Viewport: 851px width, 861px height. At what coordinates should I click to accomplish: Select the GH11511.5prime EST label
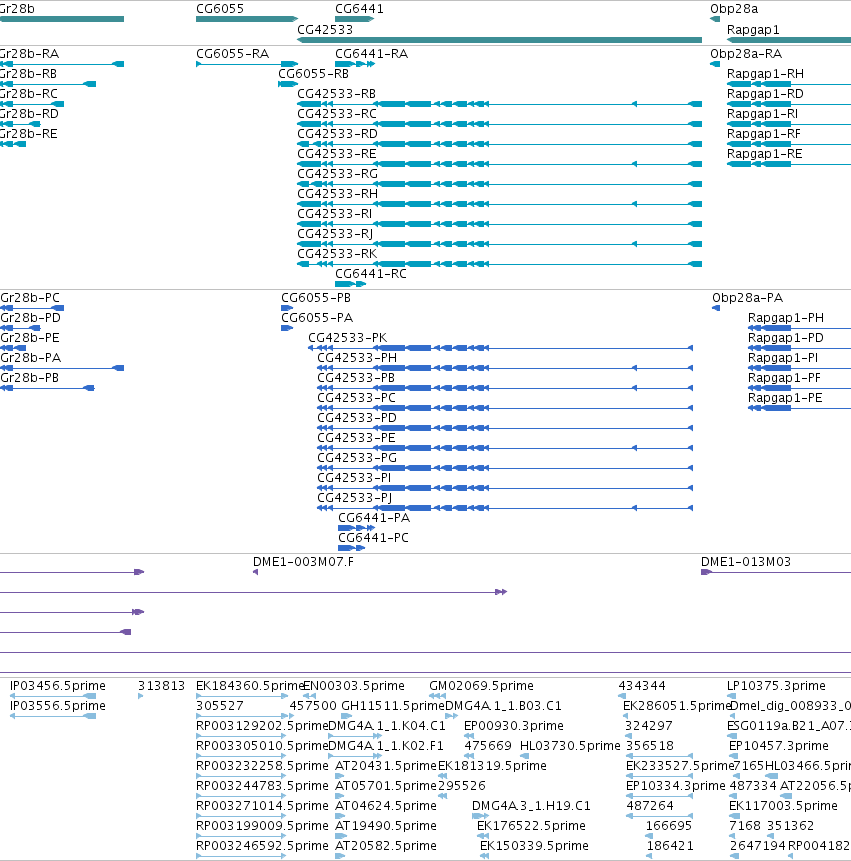pos(393,706)
